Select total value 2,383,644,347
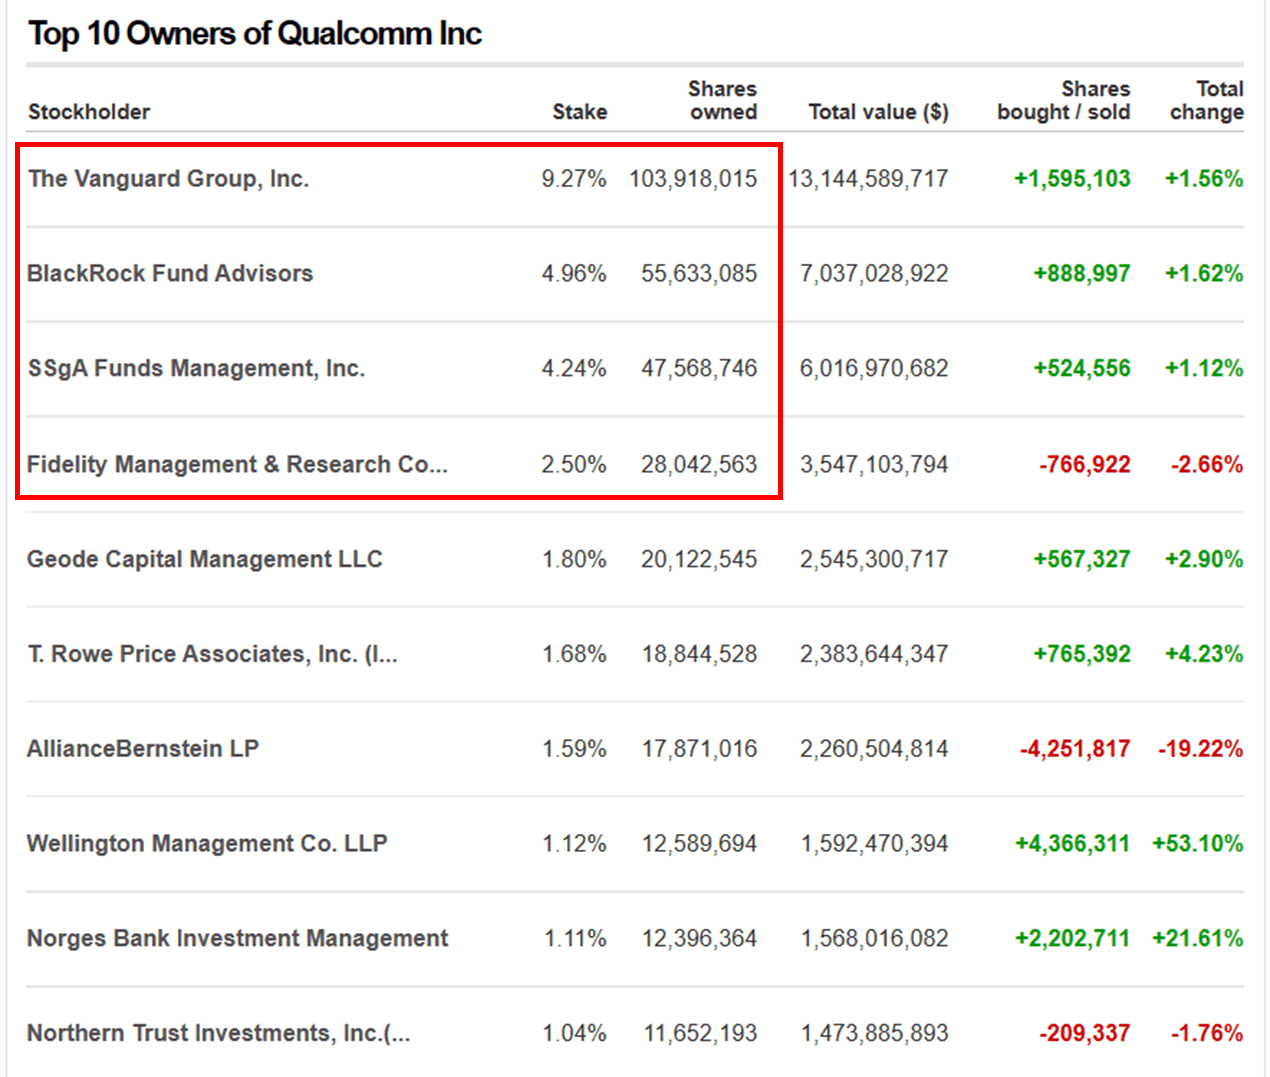The height and width of the screenshot is (1077, 1270). point(874,654)
